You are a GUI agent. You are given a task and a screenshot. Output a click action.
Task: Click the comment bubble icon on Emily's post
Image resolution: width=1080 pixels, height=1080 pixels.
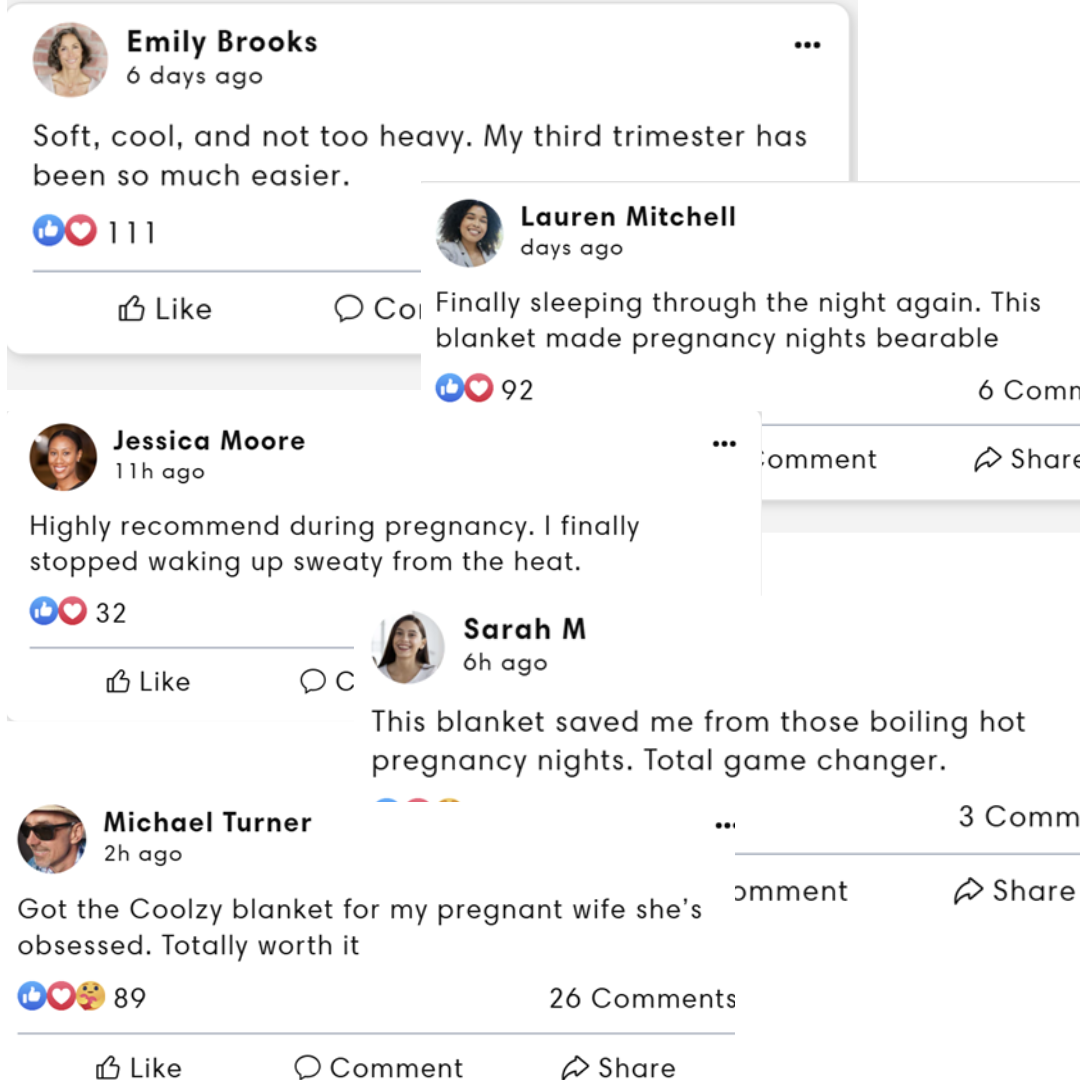[x=349, y=309]
